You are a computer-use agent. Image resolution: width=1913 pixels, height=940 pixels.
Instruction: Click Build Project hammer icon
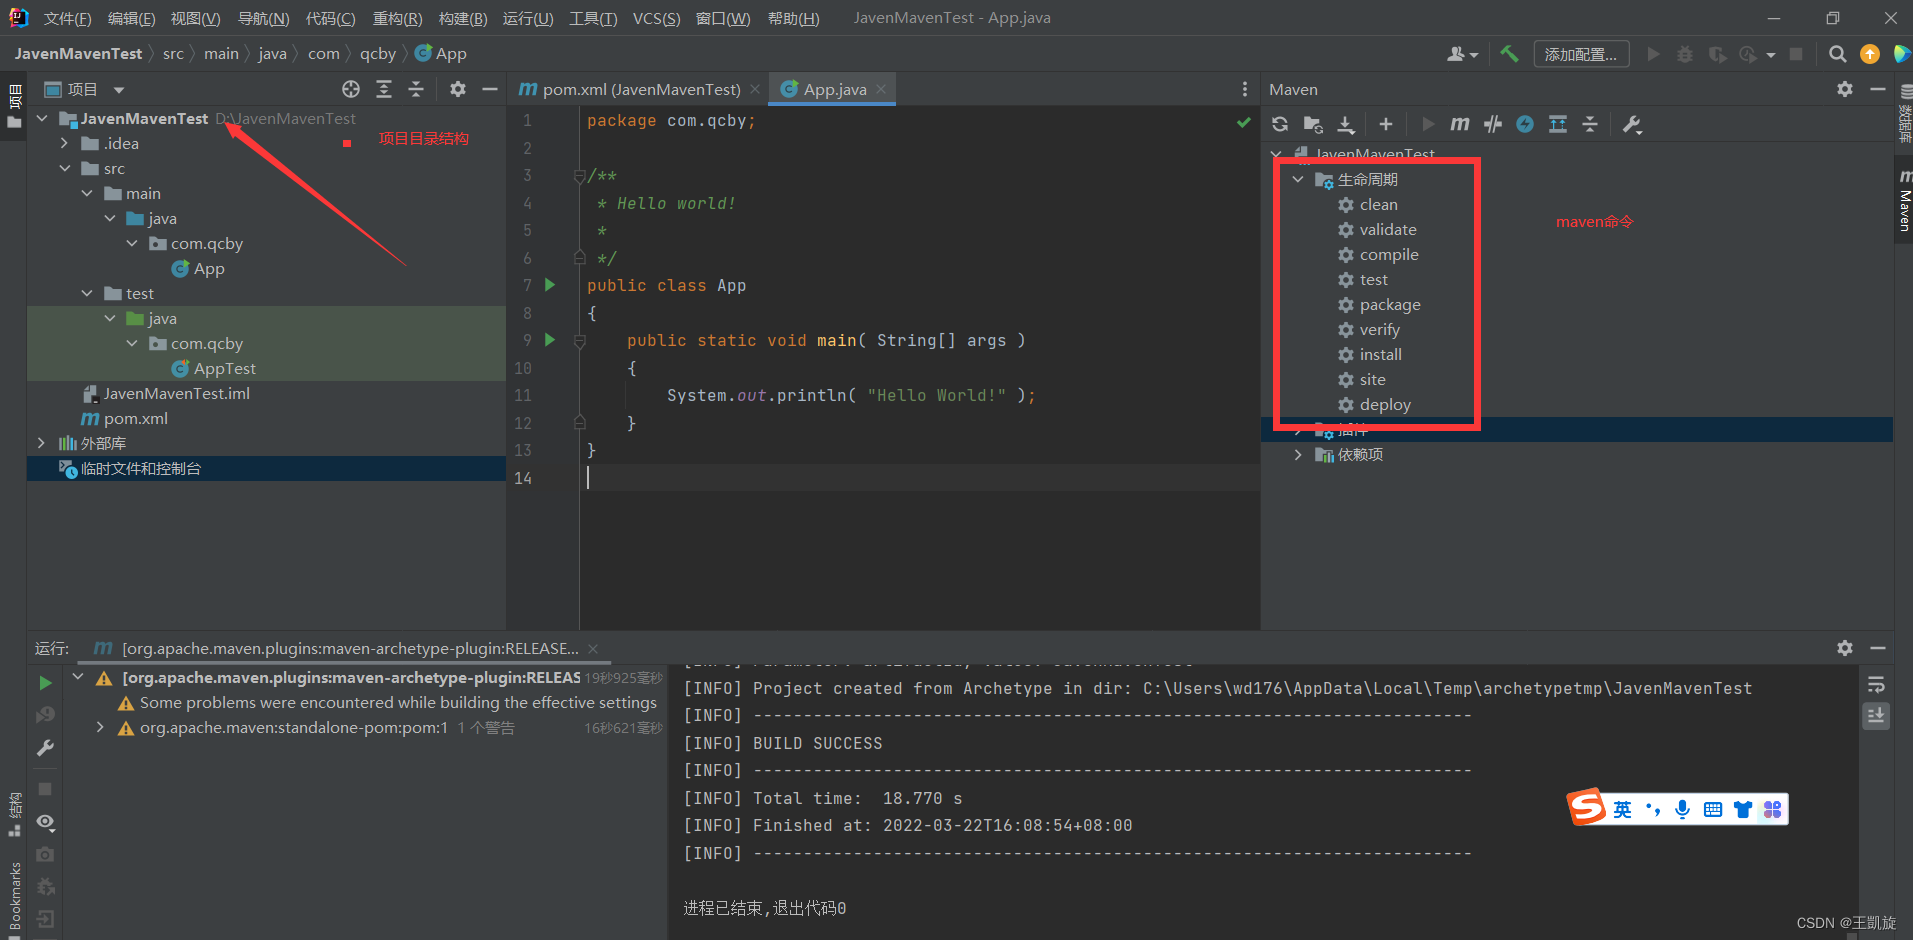1509,54
